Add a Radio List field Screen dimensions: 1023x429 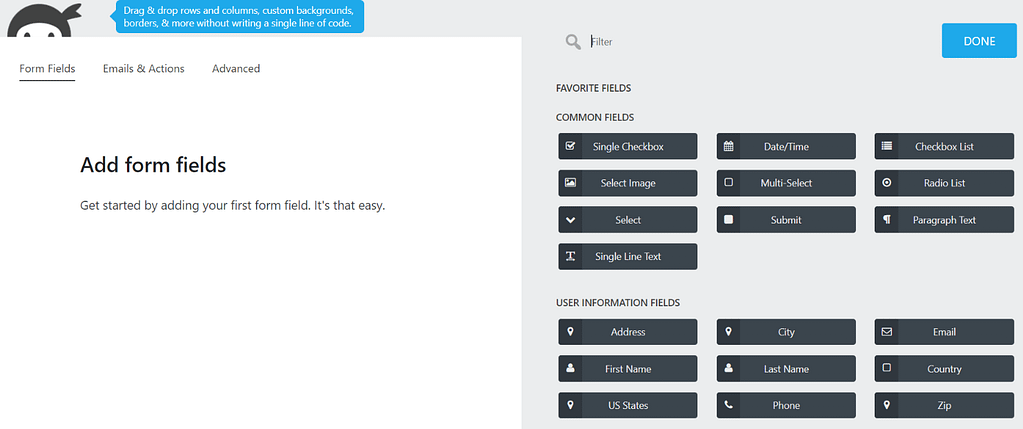point(944,183)
